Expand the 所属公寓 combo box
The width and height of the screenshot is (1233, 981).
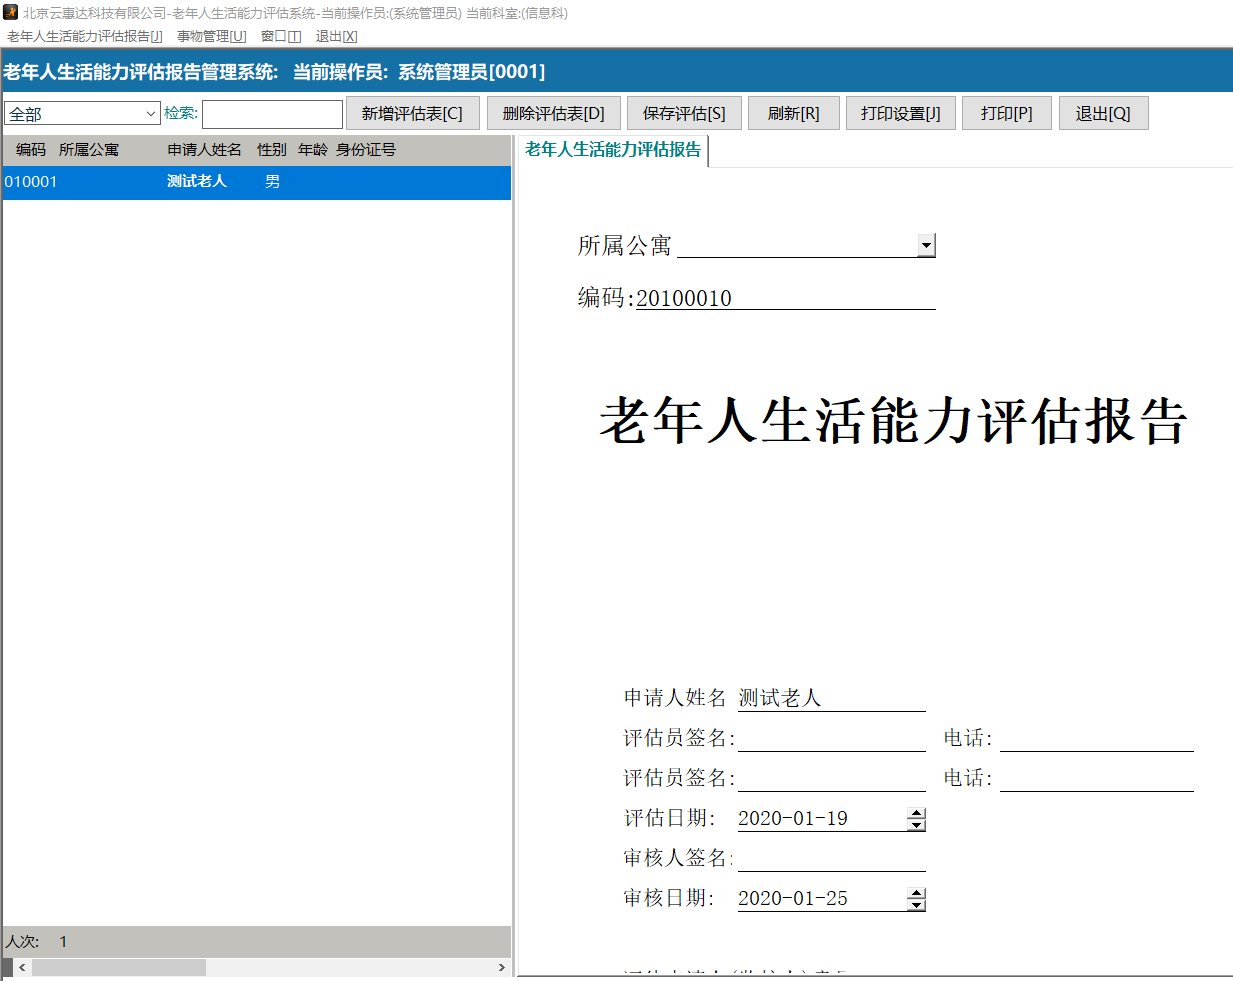click(x=926, y=246)
